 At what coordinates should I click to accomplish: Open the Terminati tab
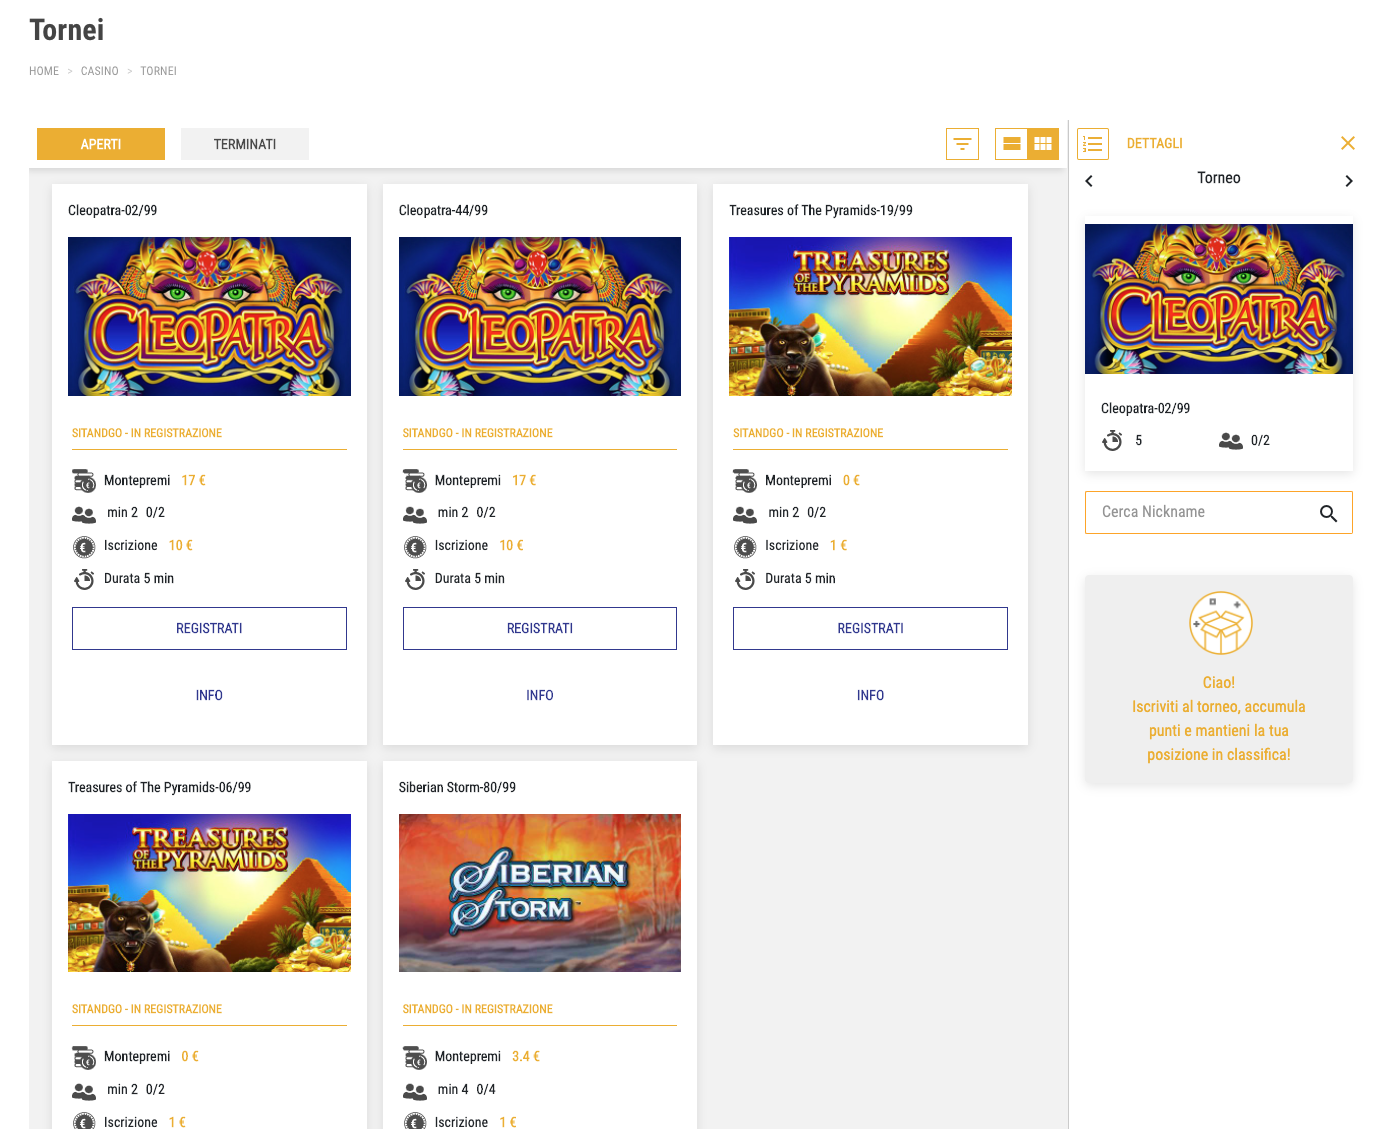tap(245, 144)
